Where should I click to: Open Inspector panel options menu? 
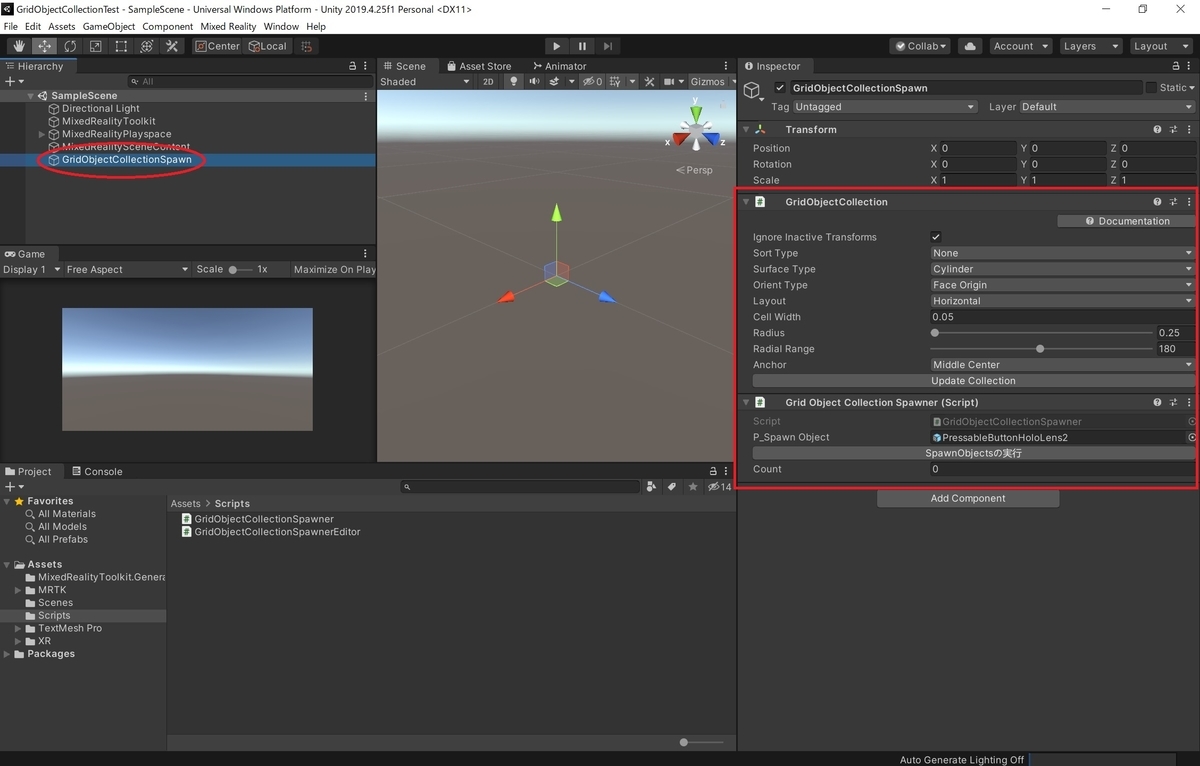click(x=1189, y=66)
